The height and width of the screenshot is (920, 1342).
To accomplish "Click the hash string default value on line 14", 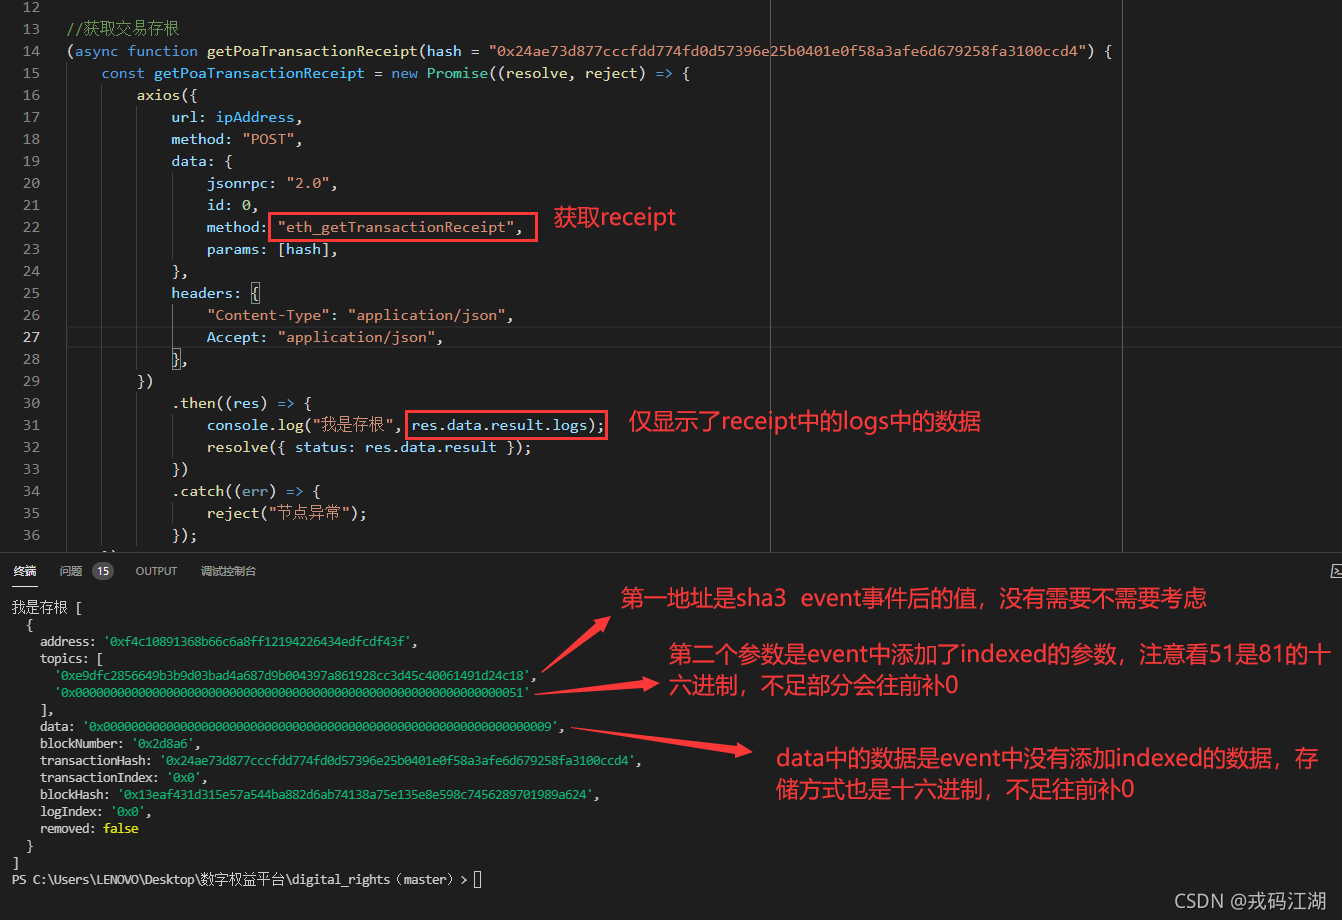I will 789,51.
